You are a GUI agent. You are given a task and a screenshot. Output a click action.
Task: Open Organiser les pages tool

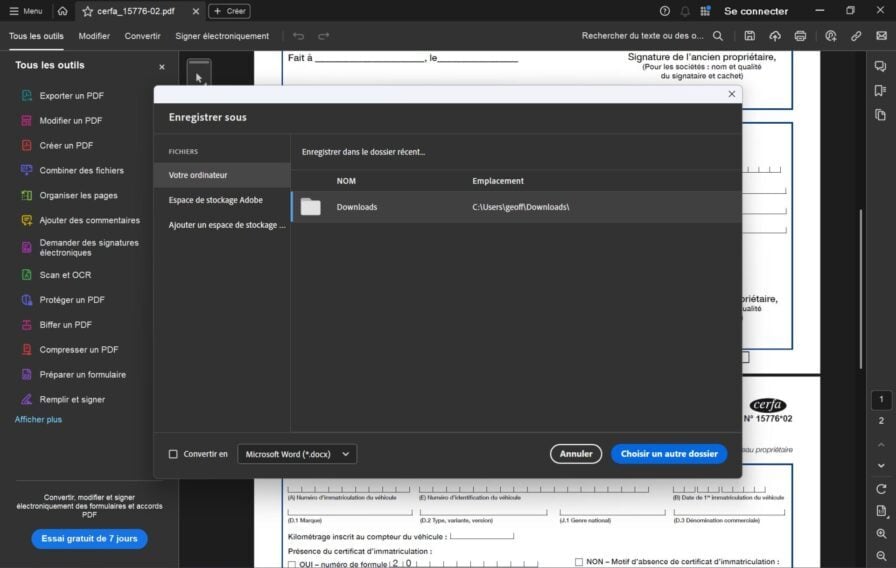coord(78,195)
